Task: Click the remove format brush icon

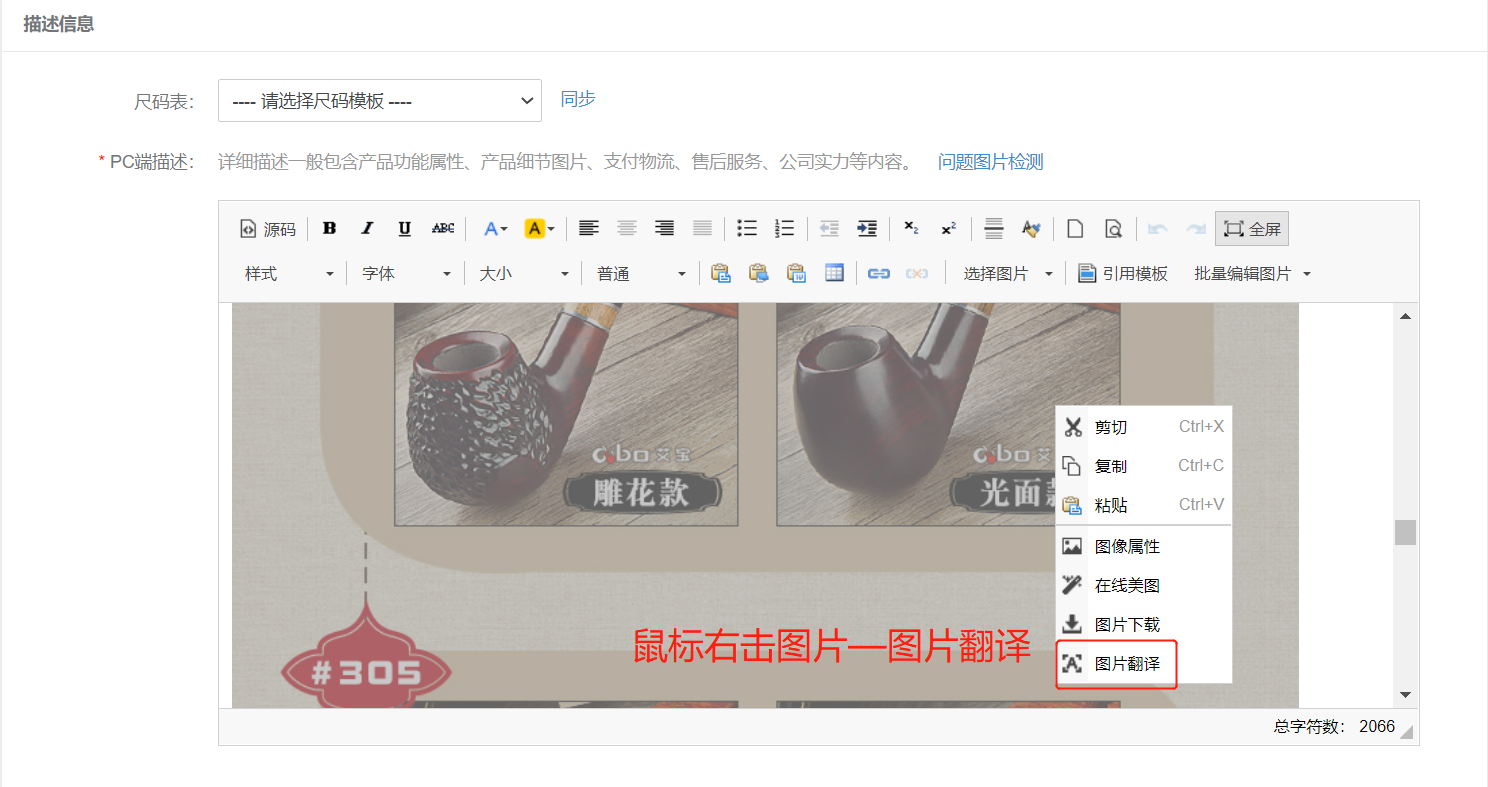Action: click(1031, 229)
